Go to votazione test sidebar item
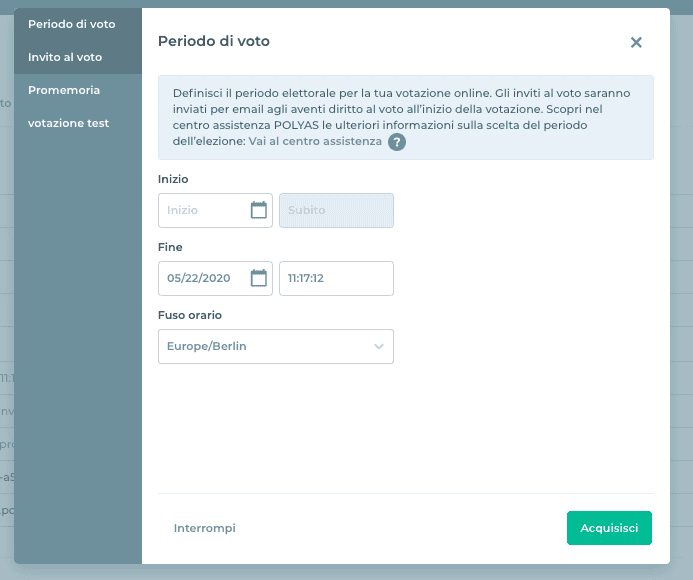The height and width of the screenshot is (580, 693). 69,123
